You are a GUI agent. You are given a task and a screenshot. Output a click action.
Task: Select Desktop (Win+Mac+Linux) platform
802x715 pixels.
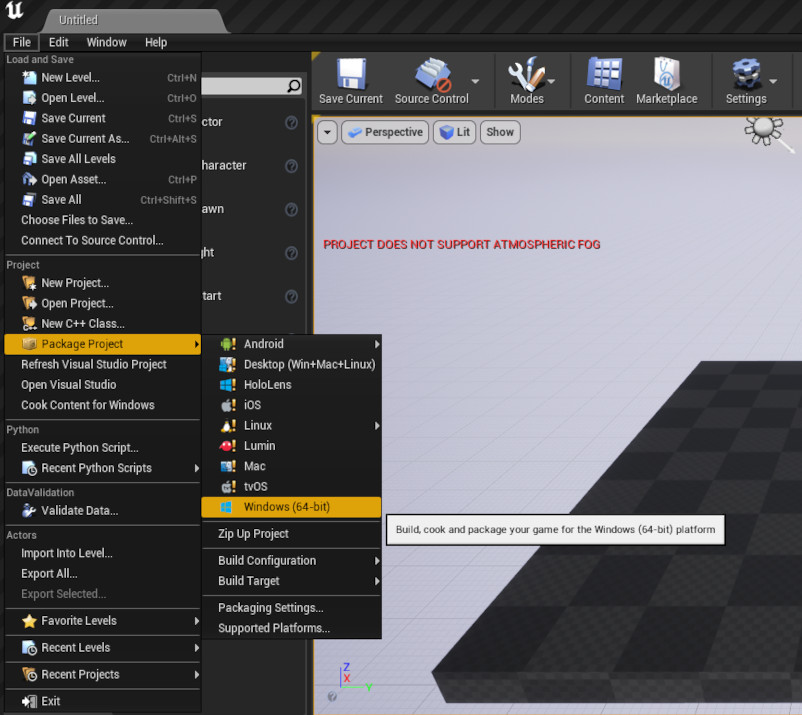(292, 364)
